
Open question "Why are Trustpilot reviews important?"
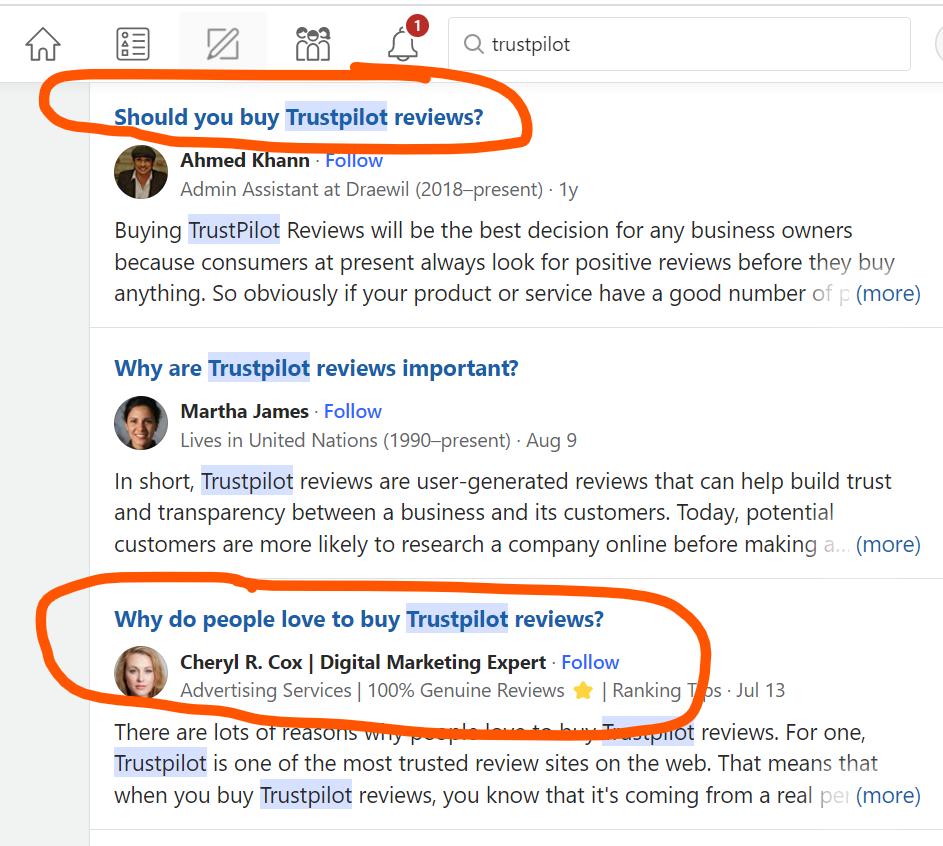click(x=316, y=368)
